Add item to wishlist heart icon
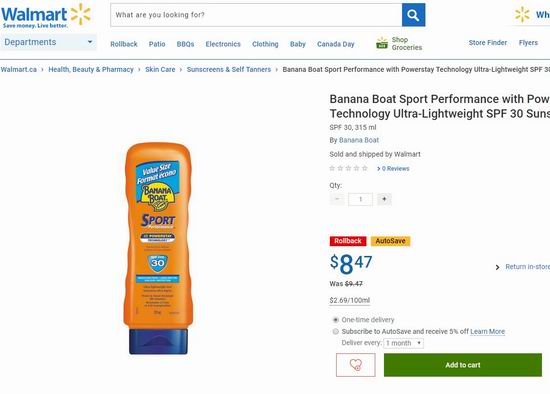Image resolution: width=550 pixels, height=394 pixels. (x=355, y=365)
